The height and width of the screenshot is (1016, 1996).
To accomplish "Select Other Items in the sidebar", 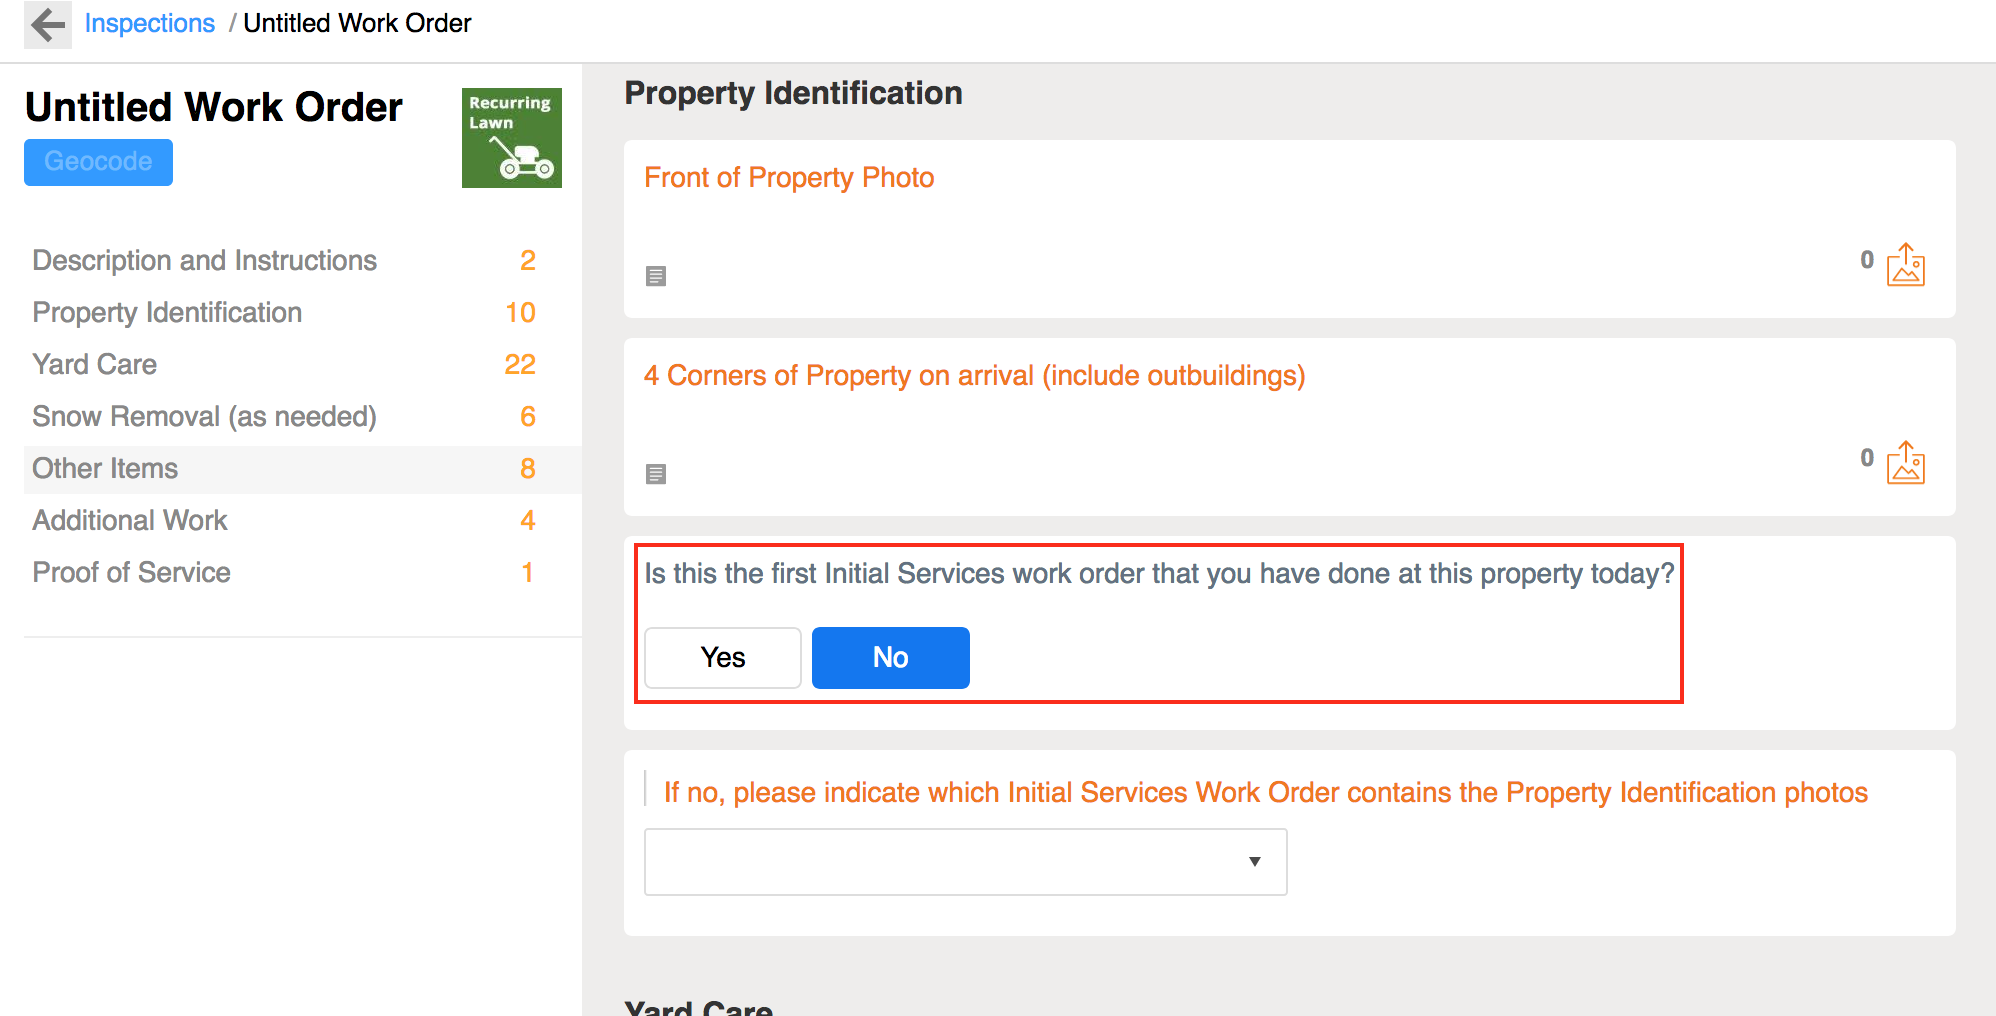I will pyautogui.click(x=105, y=468).
